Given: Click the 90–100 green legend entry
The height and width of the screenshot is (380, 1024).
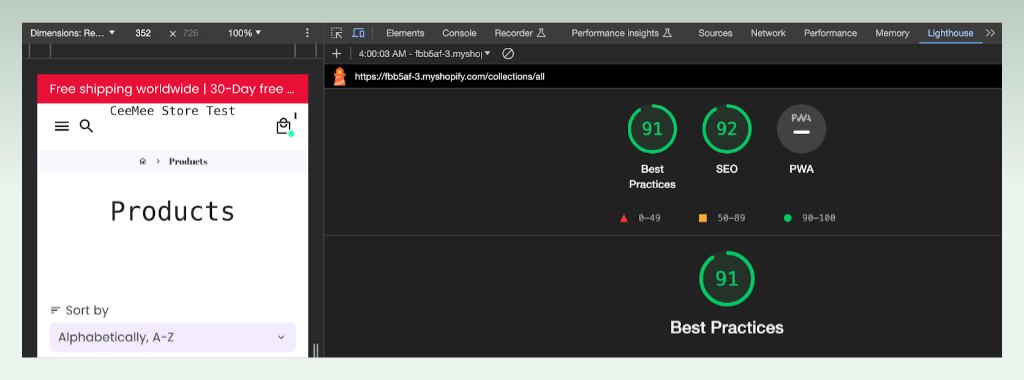Looking at the screenshot, I should (809, 218).
